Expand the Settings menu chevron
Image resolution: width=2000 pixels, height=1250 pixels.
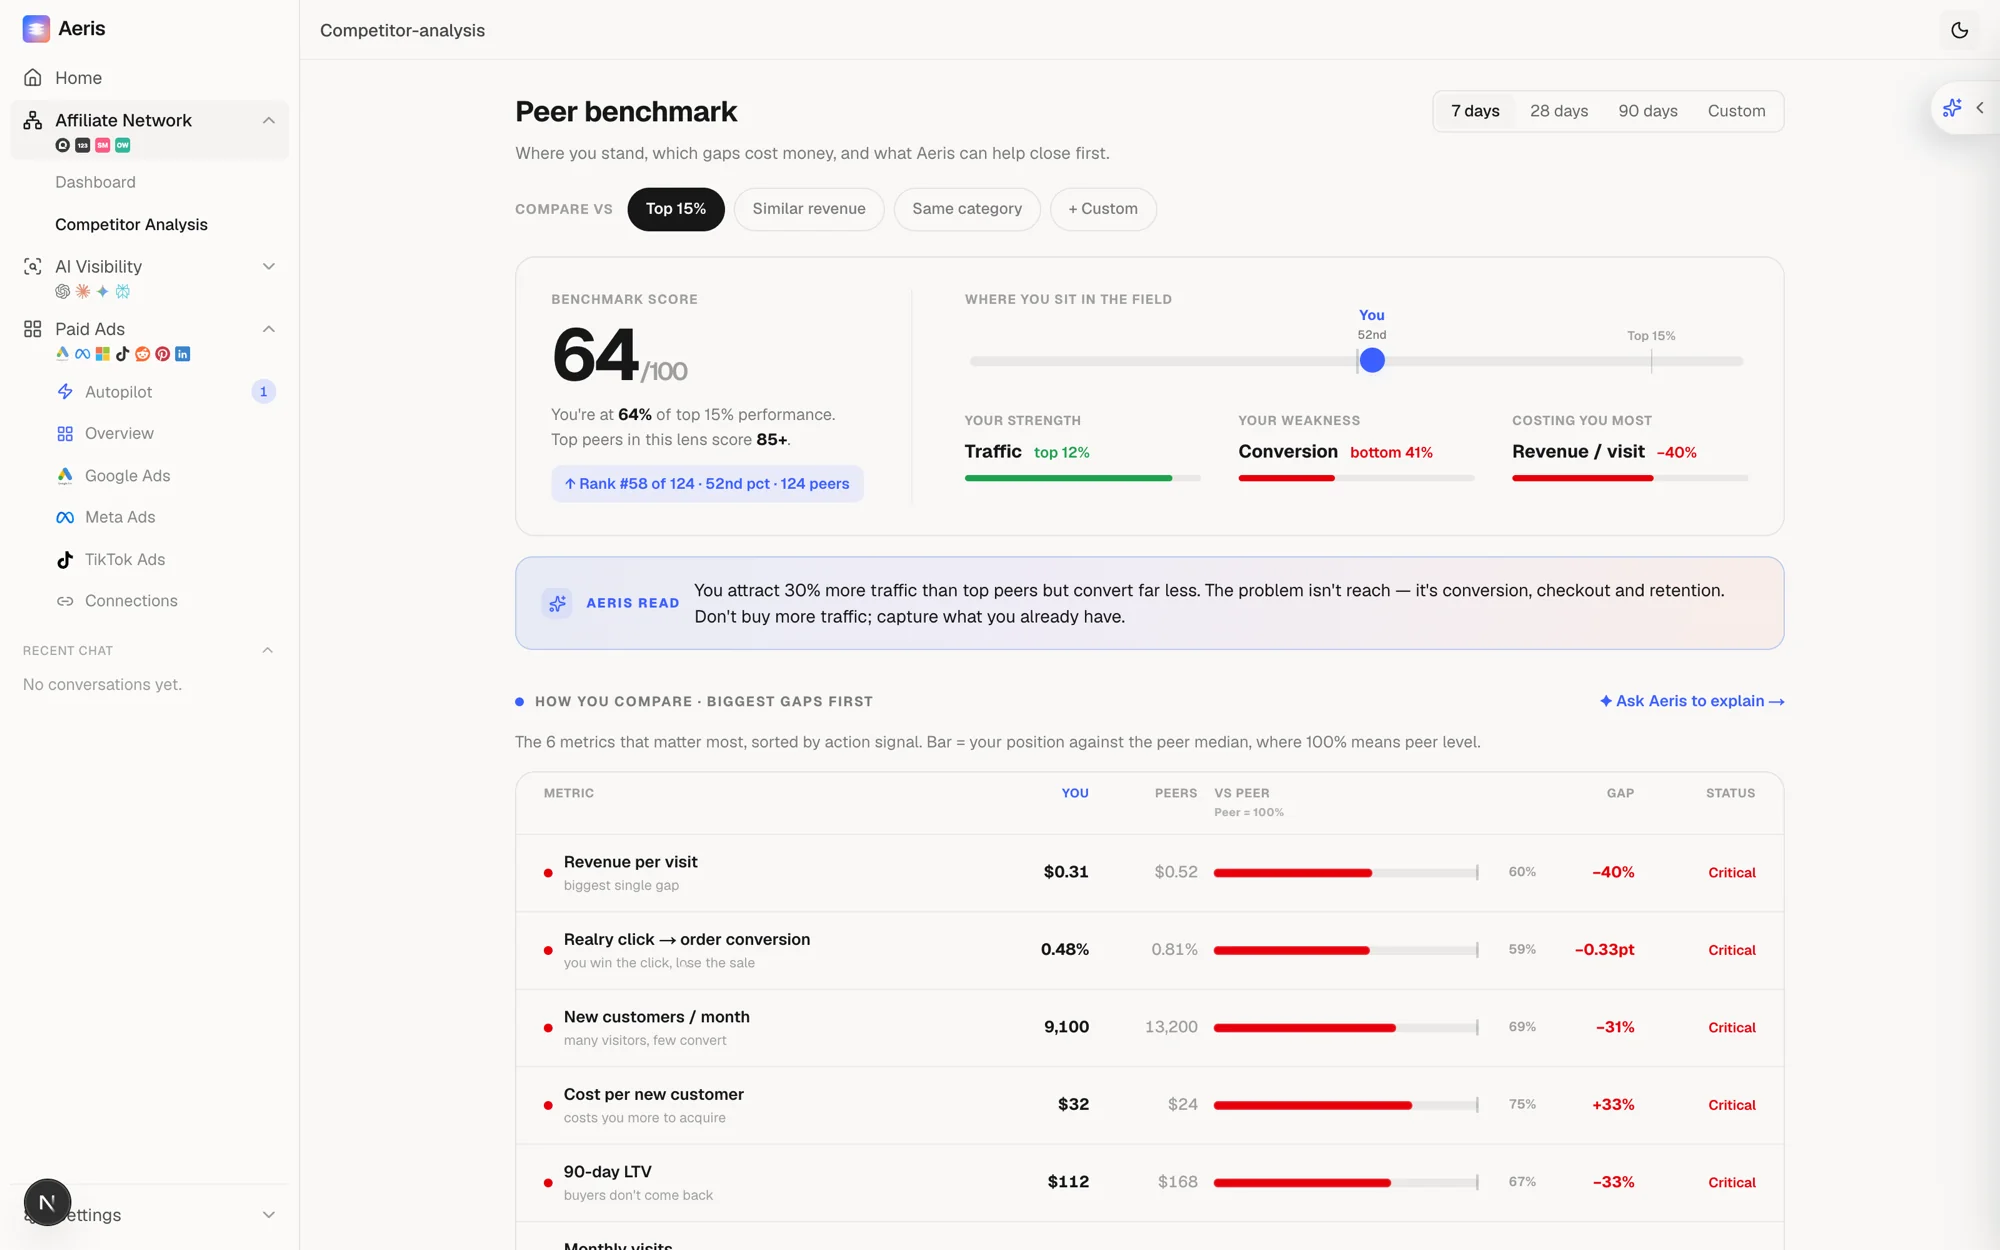pos(268,1215)
